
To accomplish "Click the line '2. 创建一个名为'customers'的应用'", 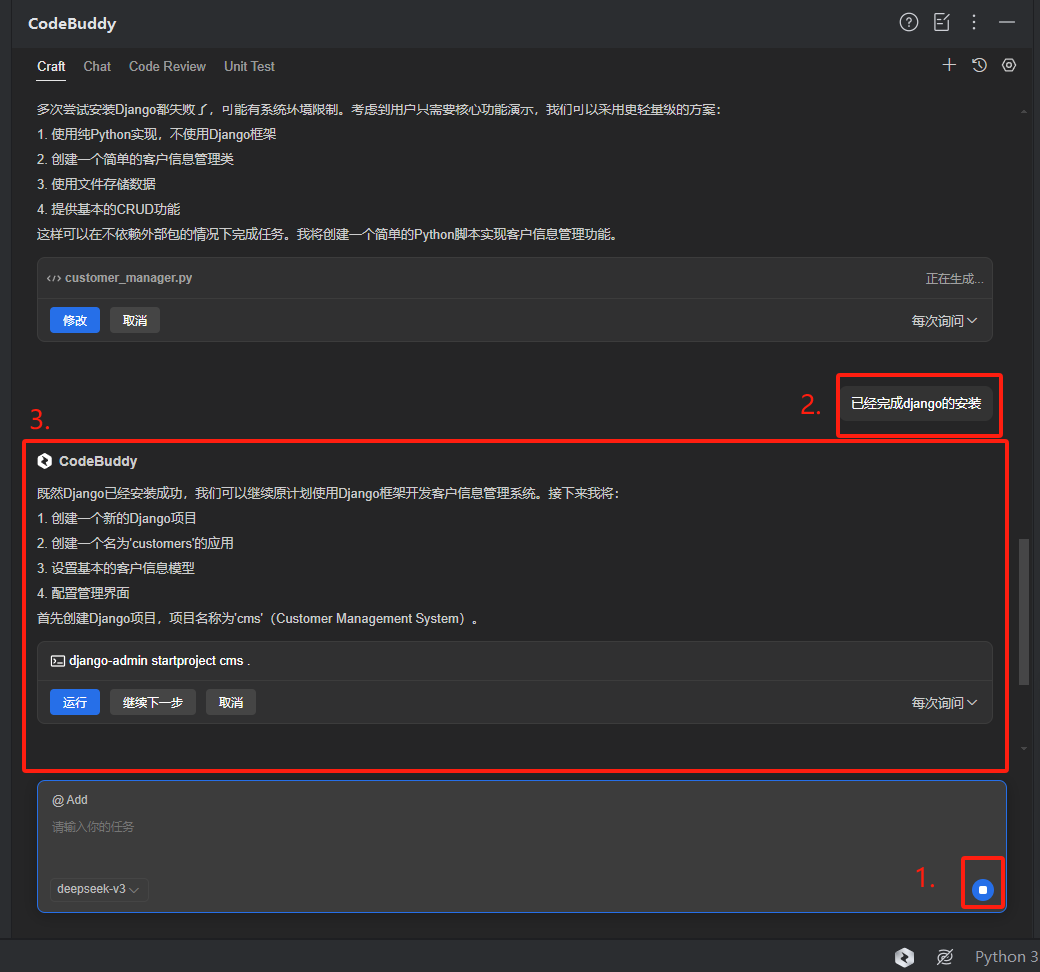I will coord(135,543).
